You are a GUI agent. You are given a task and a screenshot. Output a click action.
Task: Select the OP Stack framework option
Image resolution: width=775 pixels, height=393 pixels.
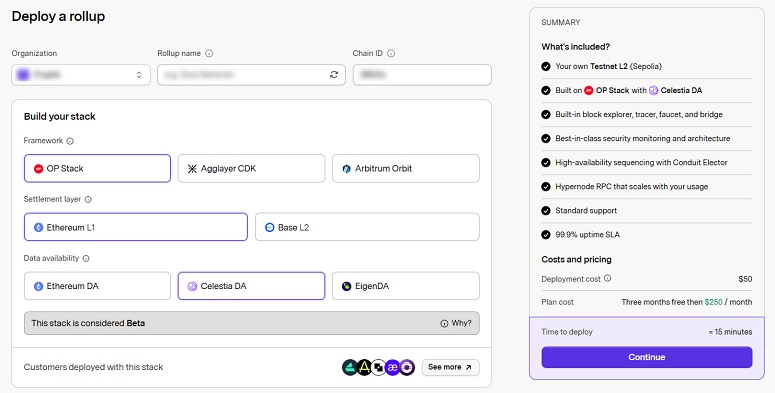97,169
